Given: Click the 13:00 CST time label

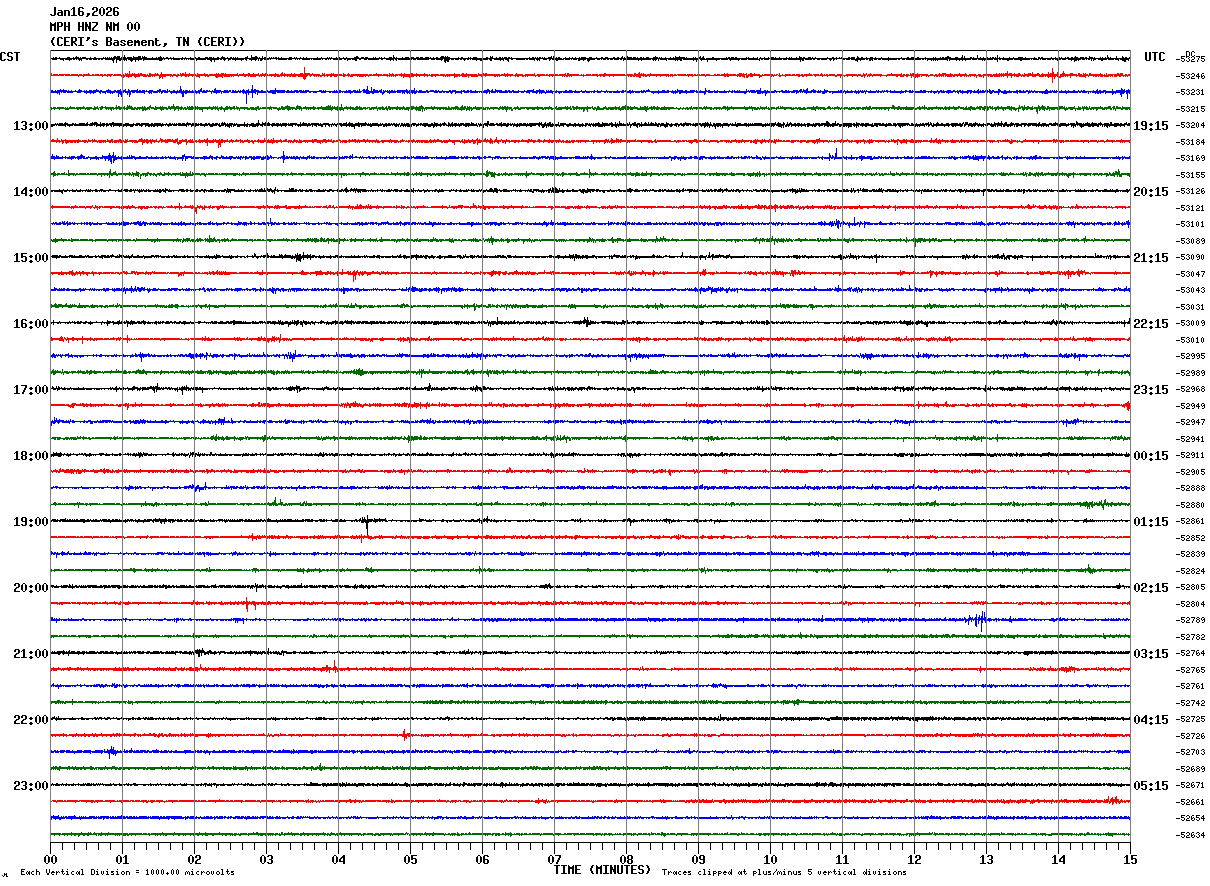Looking at the screenshot, I should click(x=30, y=126).
